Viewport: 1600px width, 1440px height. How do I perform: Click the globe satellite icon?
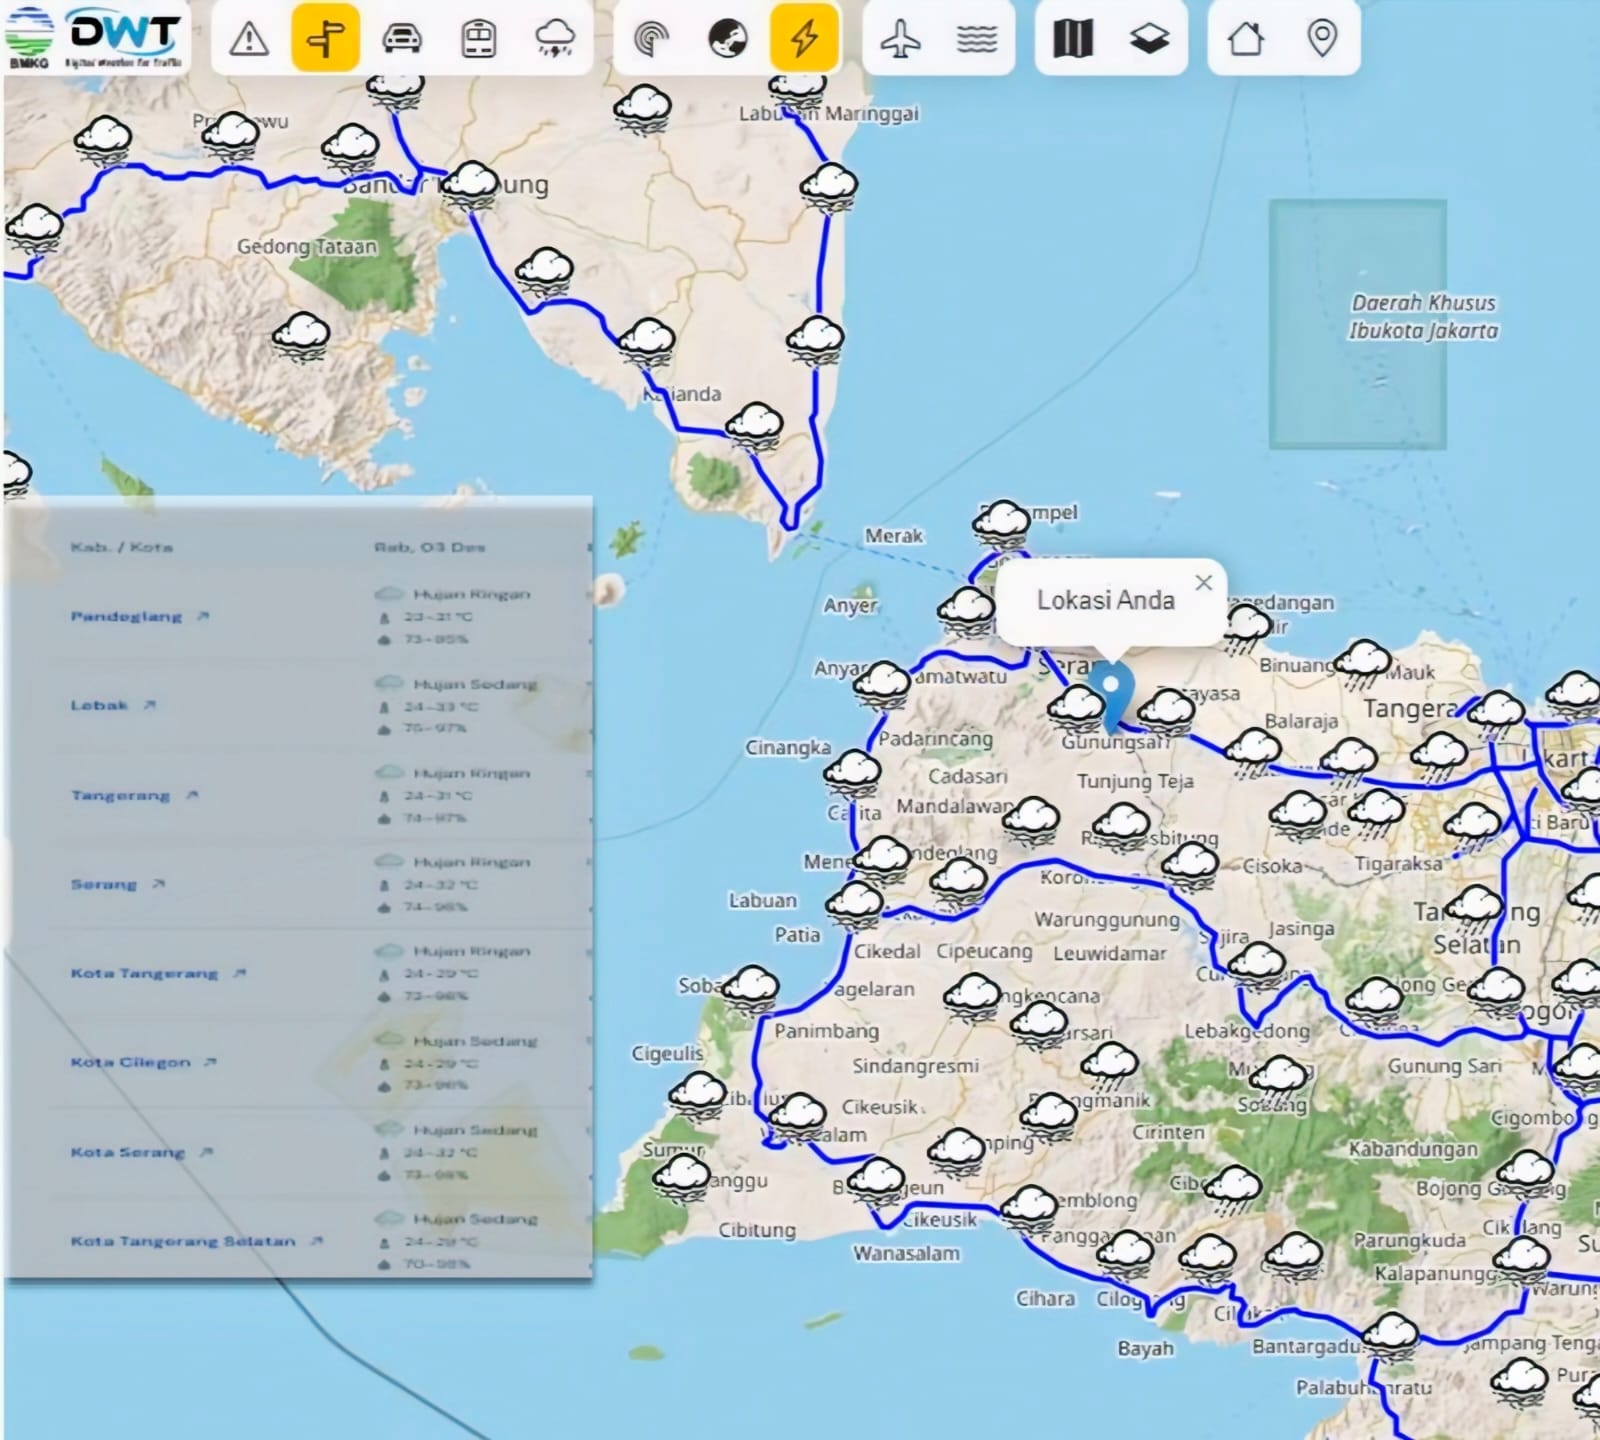click(x=728, y=39)
